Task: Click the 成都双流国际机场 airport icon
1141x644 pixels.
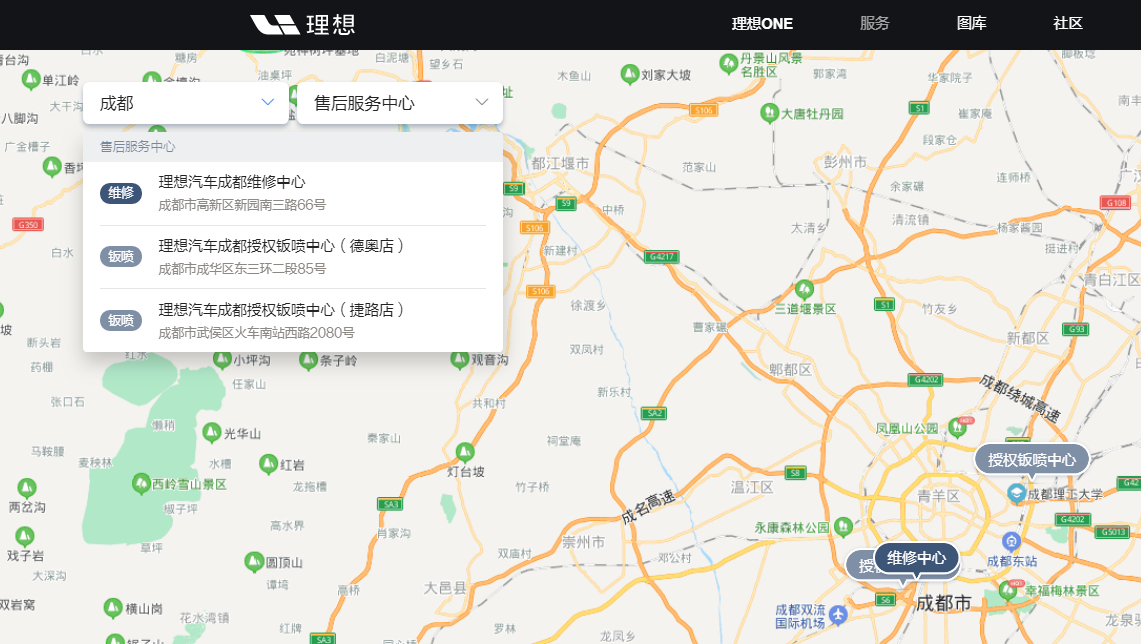Action: [838, 616]
